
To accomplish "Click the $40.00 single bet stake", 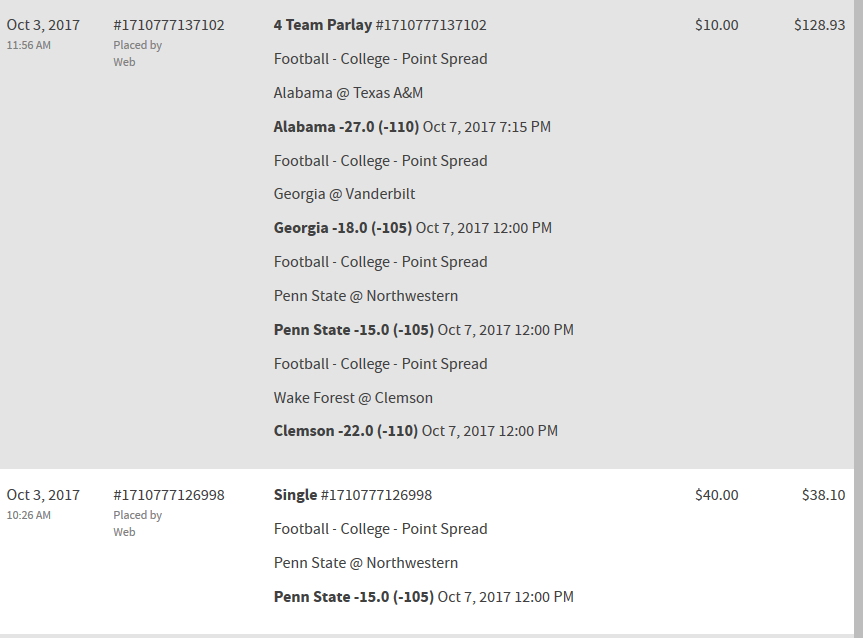I will (716, 495).
